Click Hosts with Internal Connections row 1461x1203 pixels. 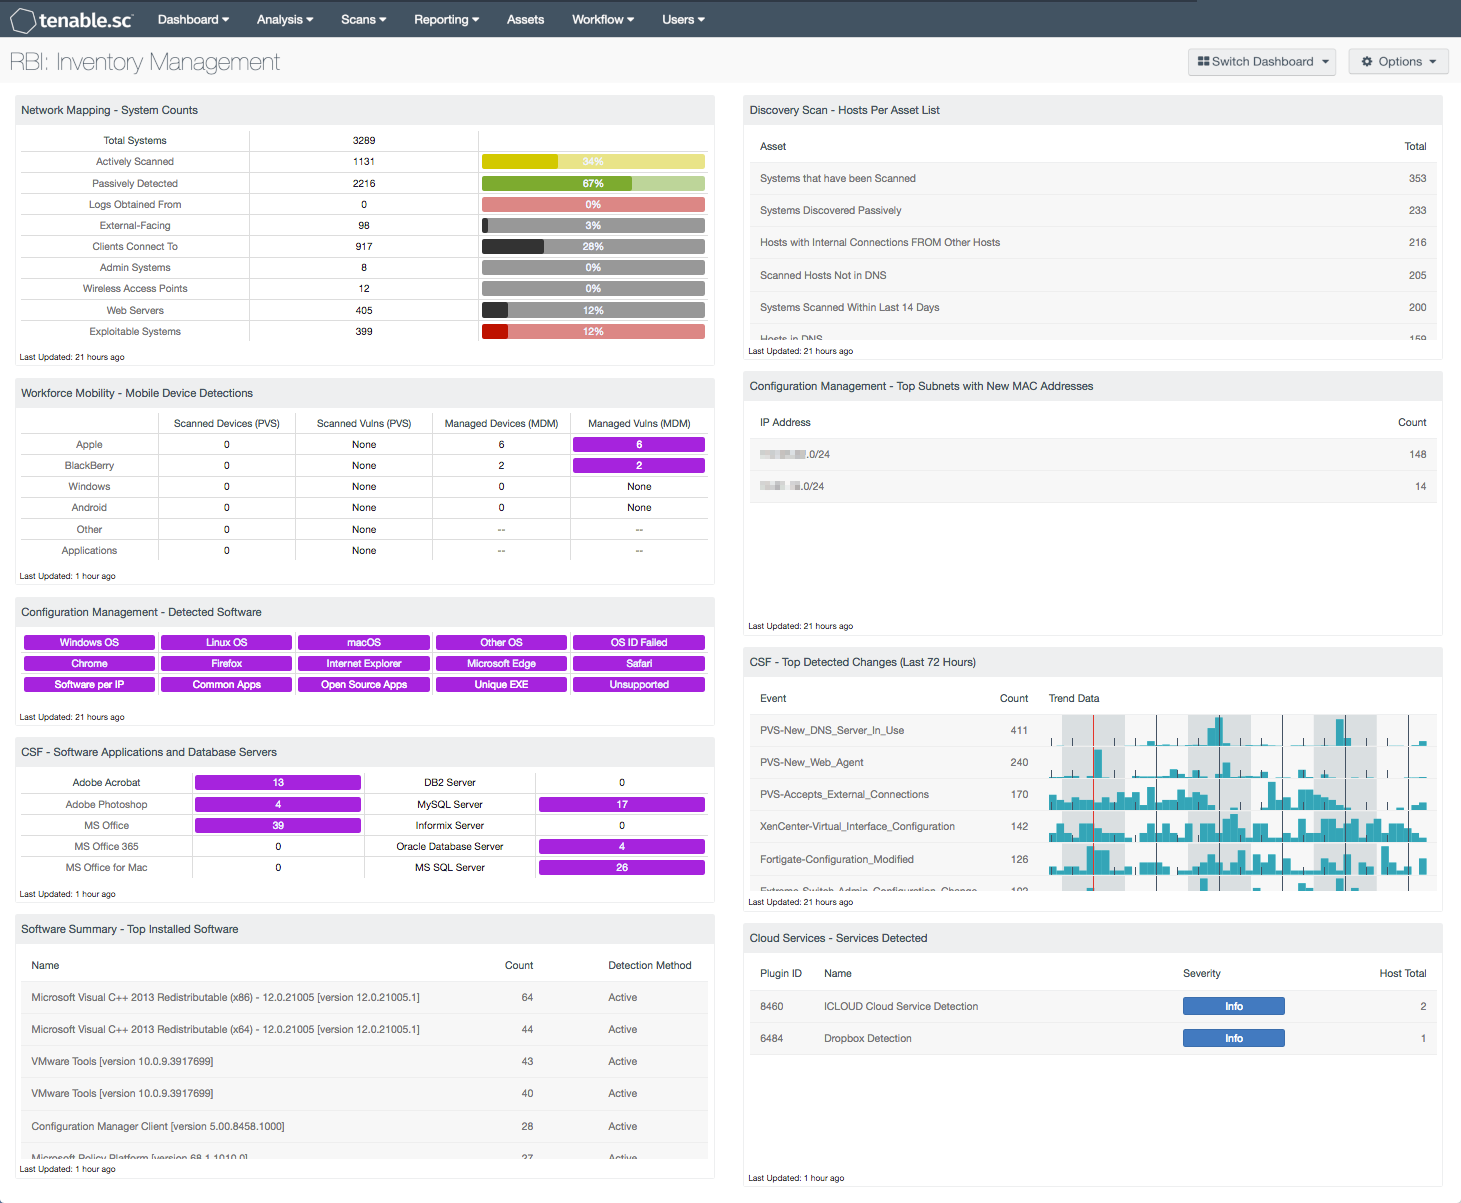point(1093,242)
